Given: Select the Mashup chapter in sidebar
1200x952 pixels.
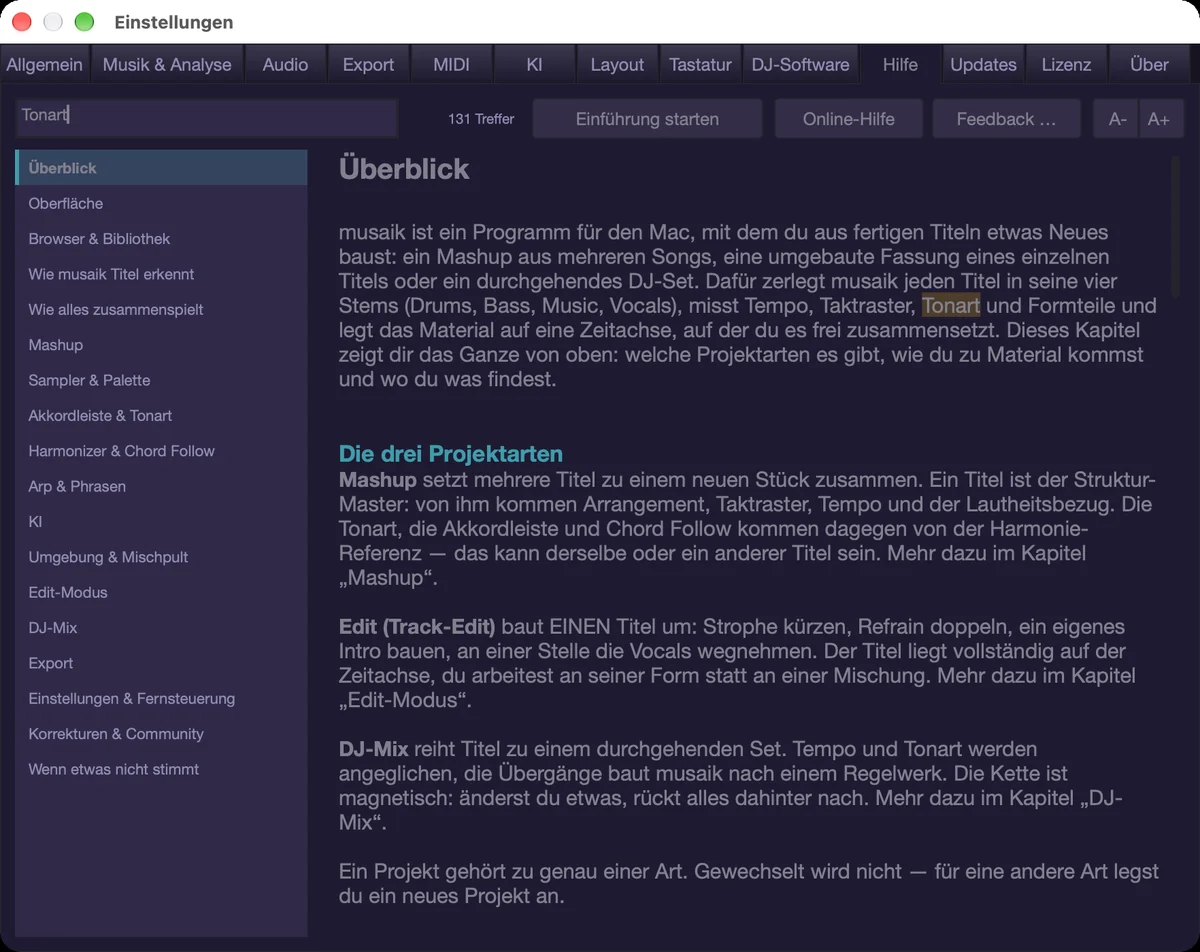Looking at the screenshot, I should click(x=162, y=345).
